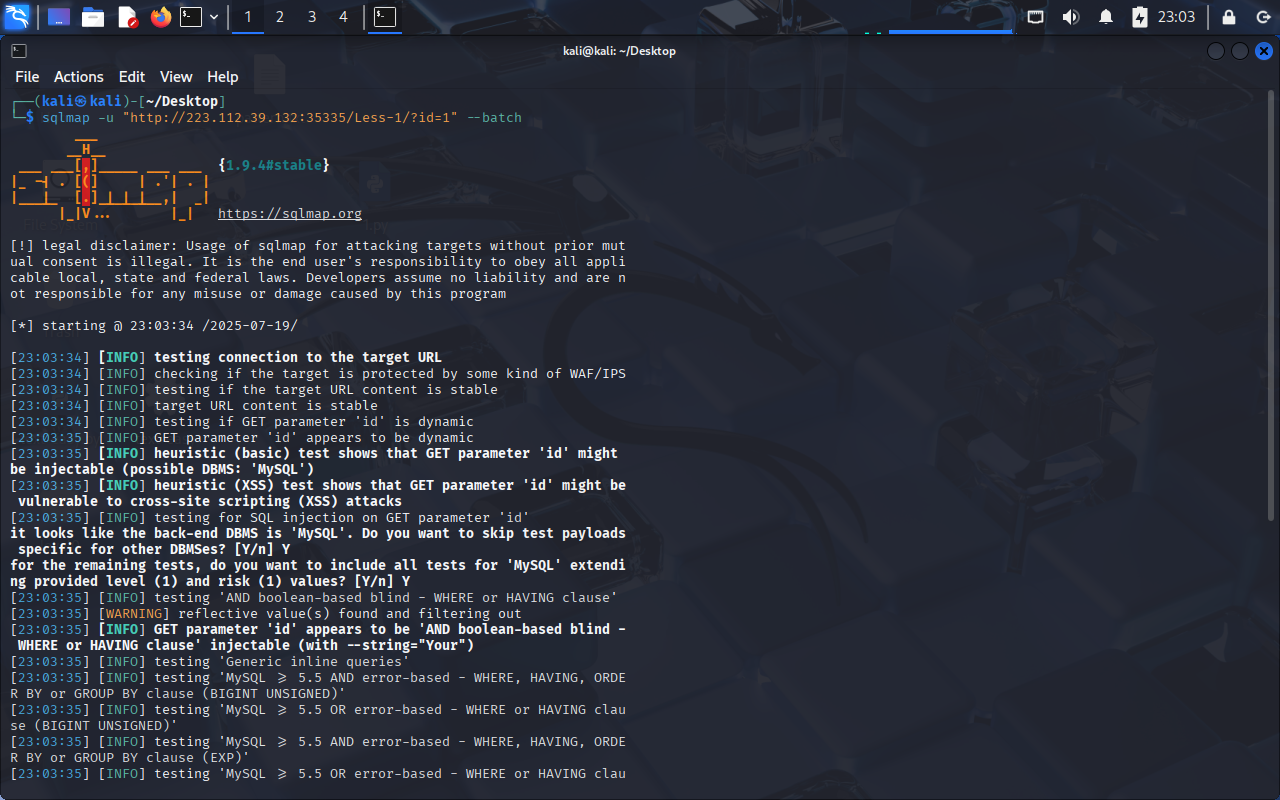Viewport: 1280px width, 800px height.
Task: Click the 23:03 panel clock
Action: click(x=1176, y=17)
